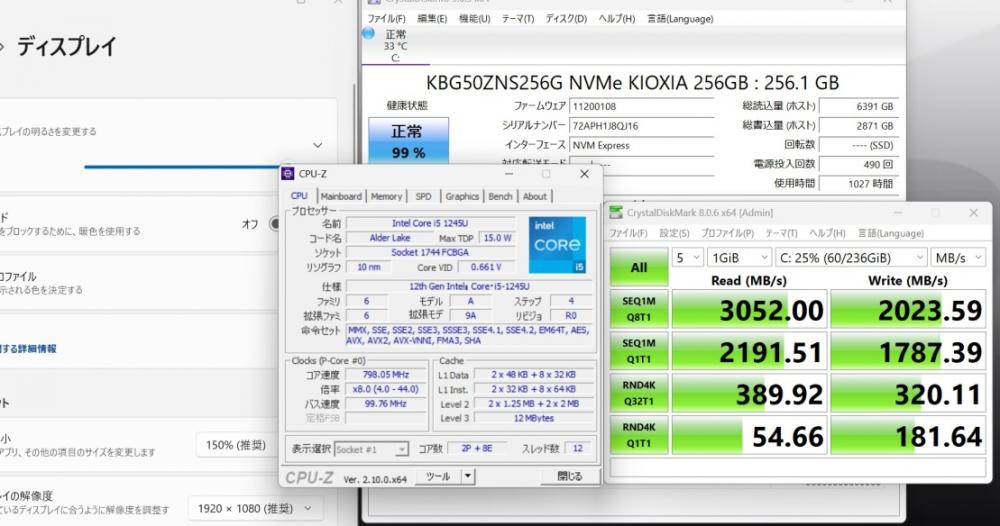Screen dimensions: 1000x526
Task: Click the empty comment box below CrystalDiskMark results
Action: pyautogui.click(x=797, y=467)
